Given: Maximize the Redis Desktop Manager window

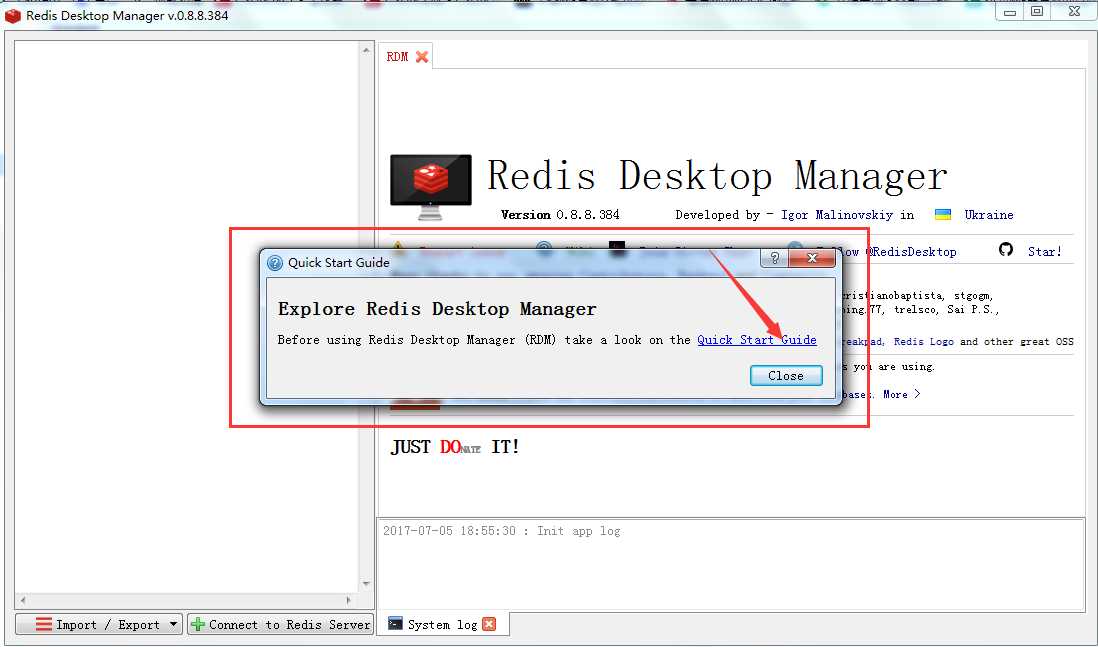Looking at the screenshot, I should (1037, 11).
